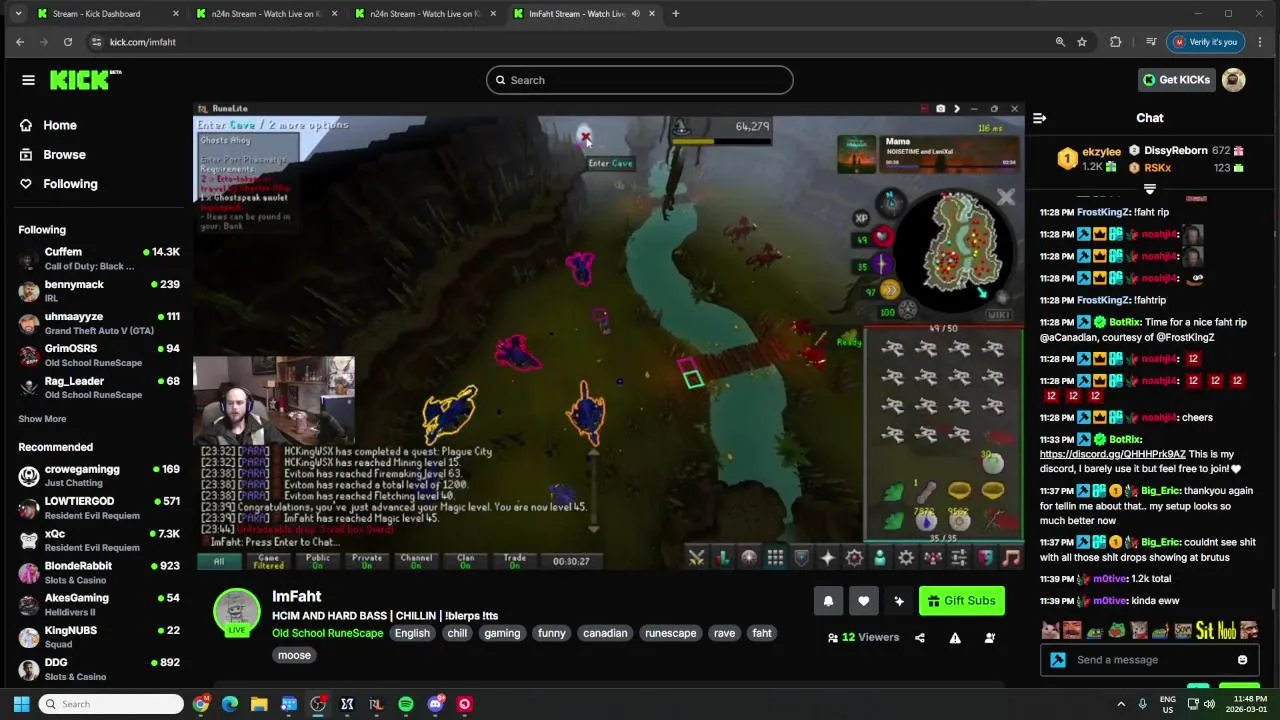Open Spotify from the taskbar
1280x720 pixels.
[x=406, y=704]
